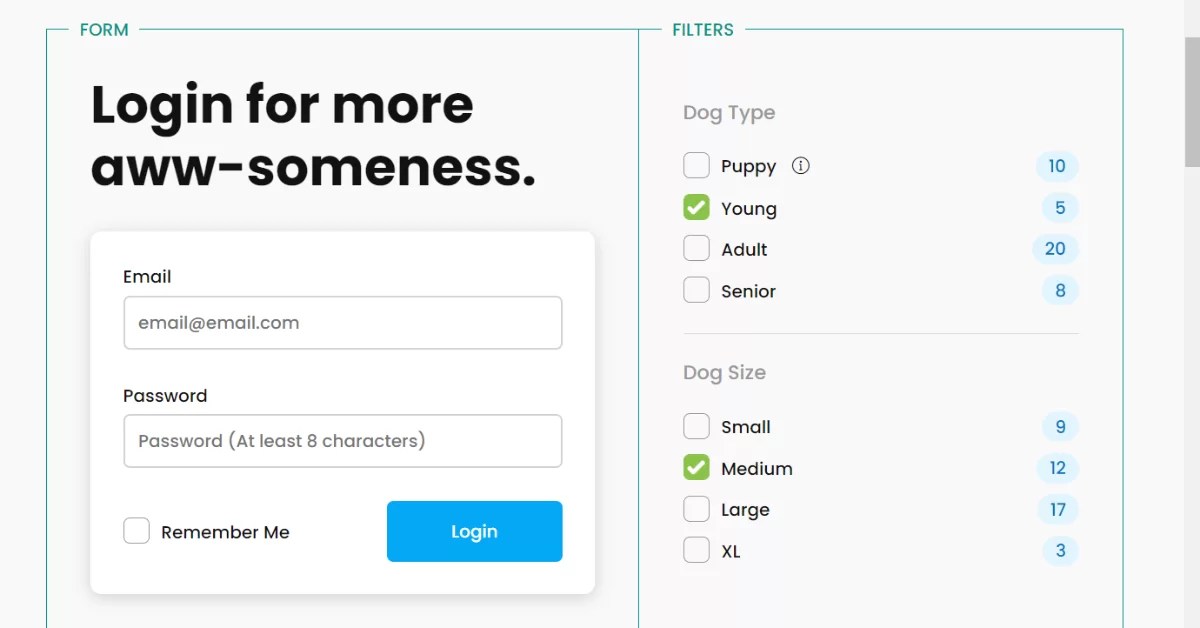Enable the Puppy filter checkbox

pyautogui.click(x=696, y=165)
